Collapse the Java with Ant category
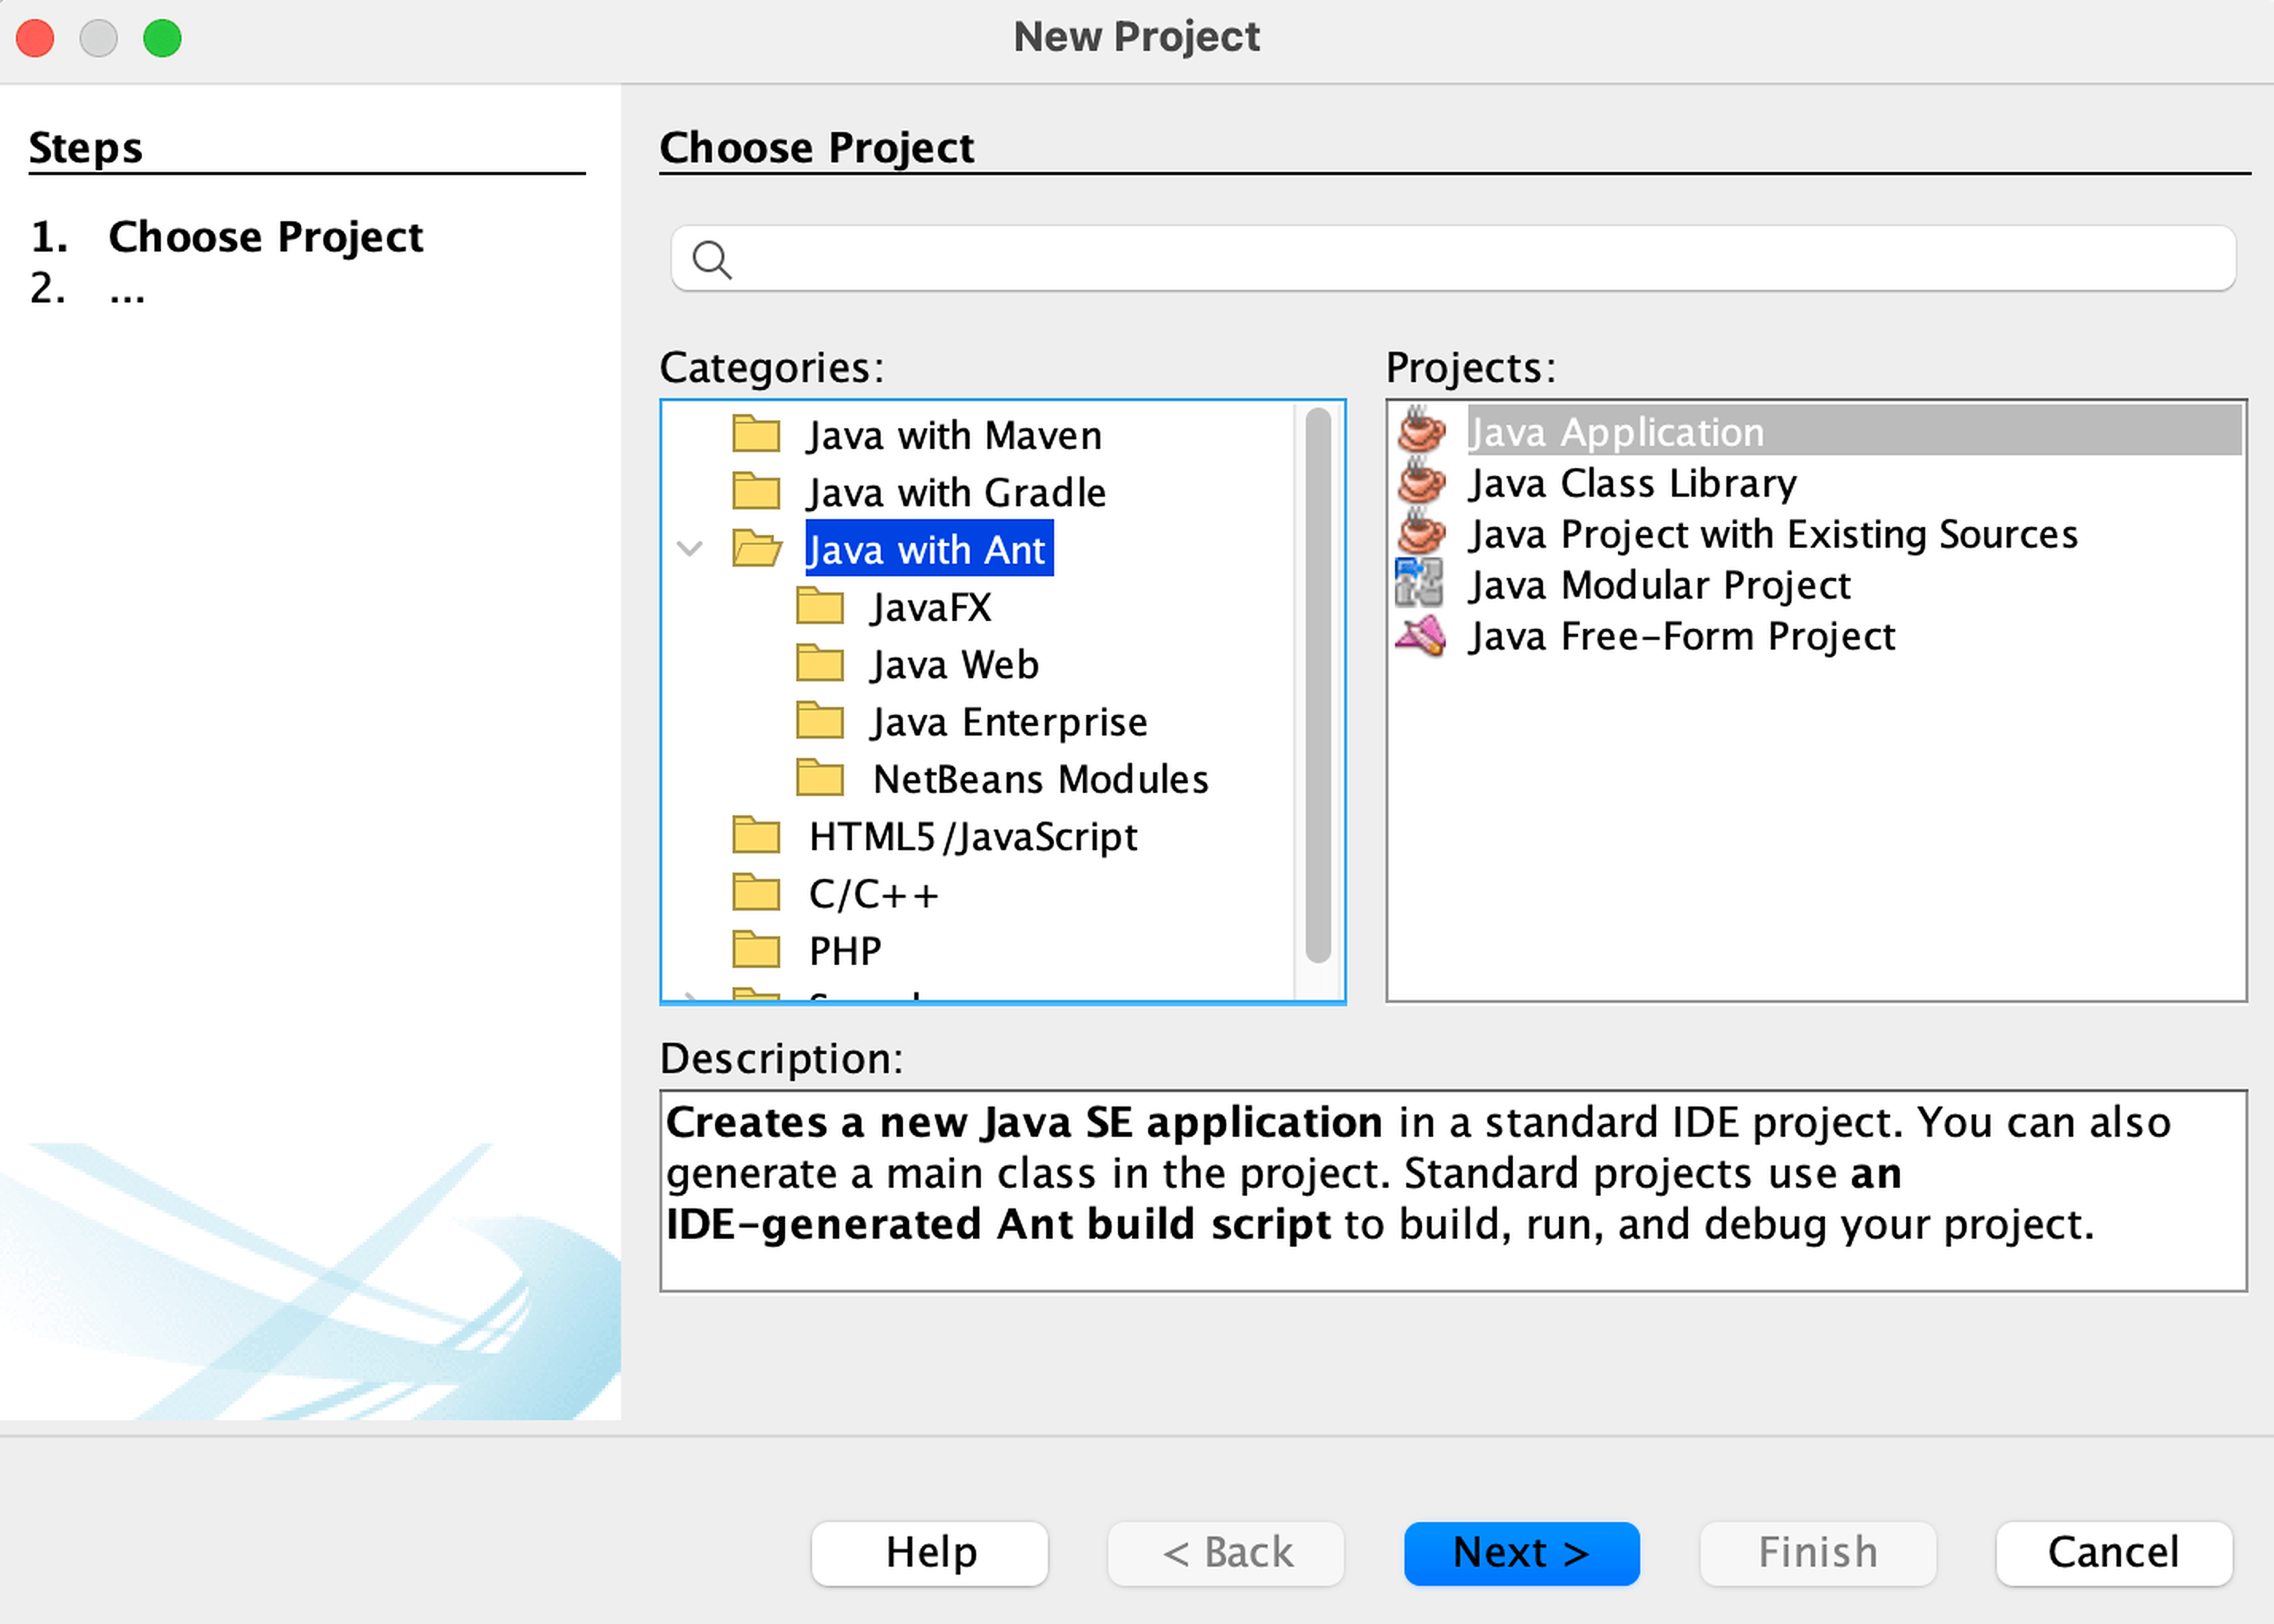Image resolution: width=2274 pixels, height=1624 pixels. coord(690,549)
